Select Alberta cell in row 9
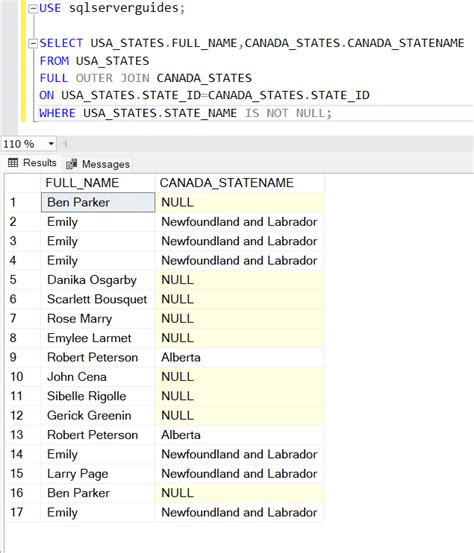 point(239,358)
